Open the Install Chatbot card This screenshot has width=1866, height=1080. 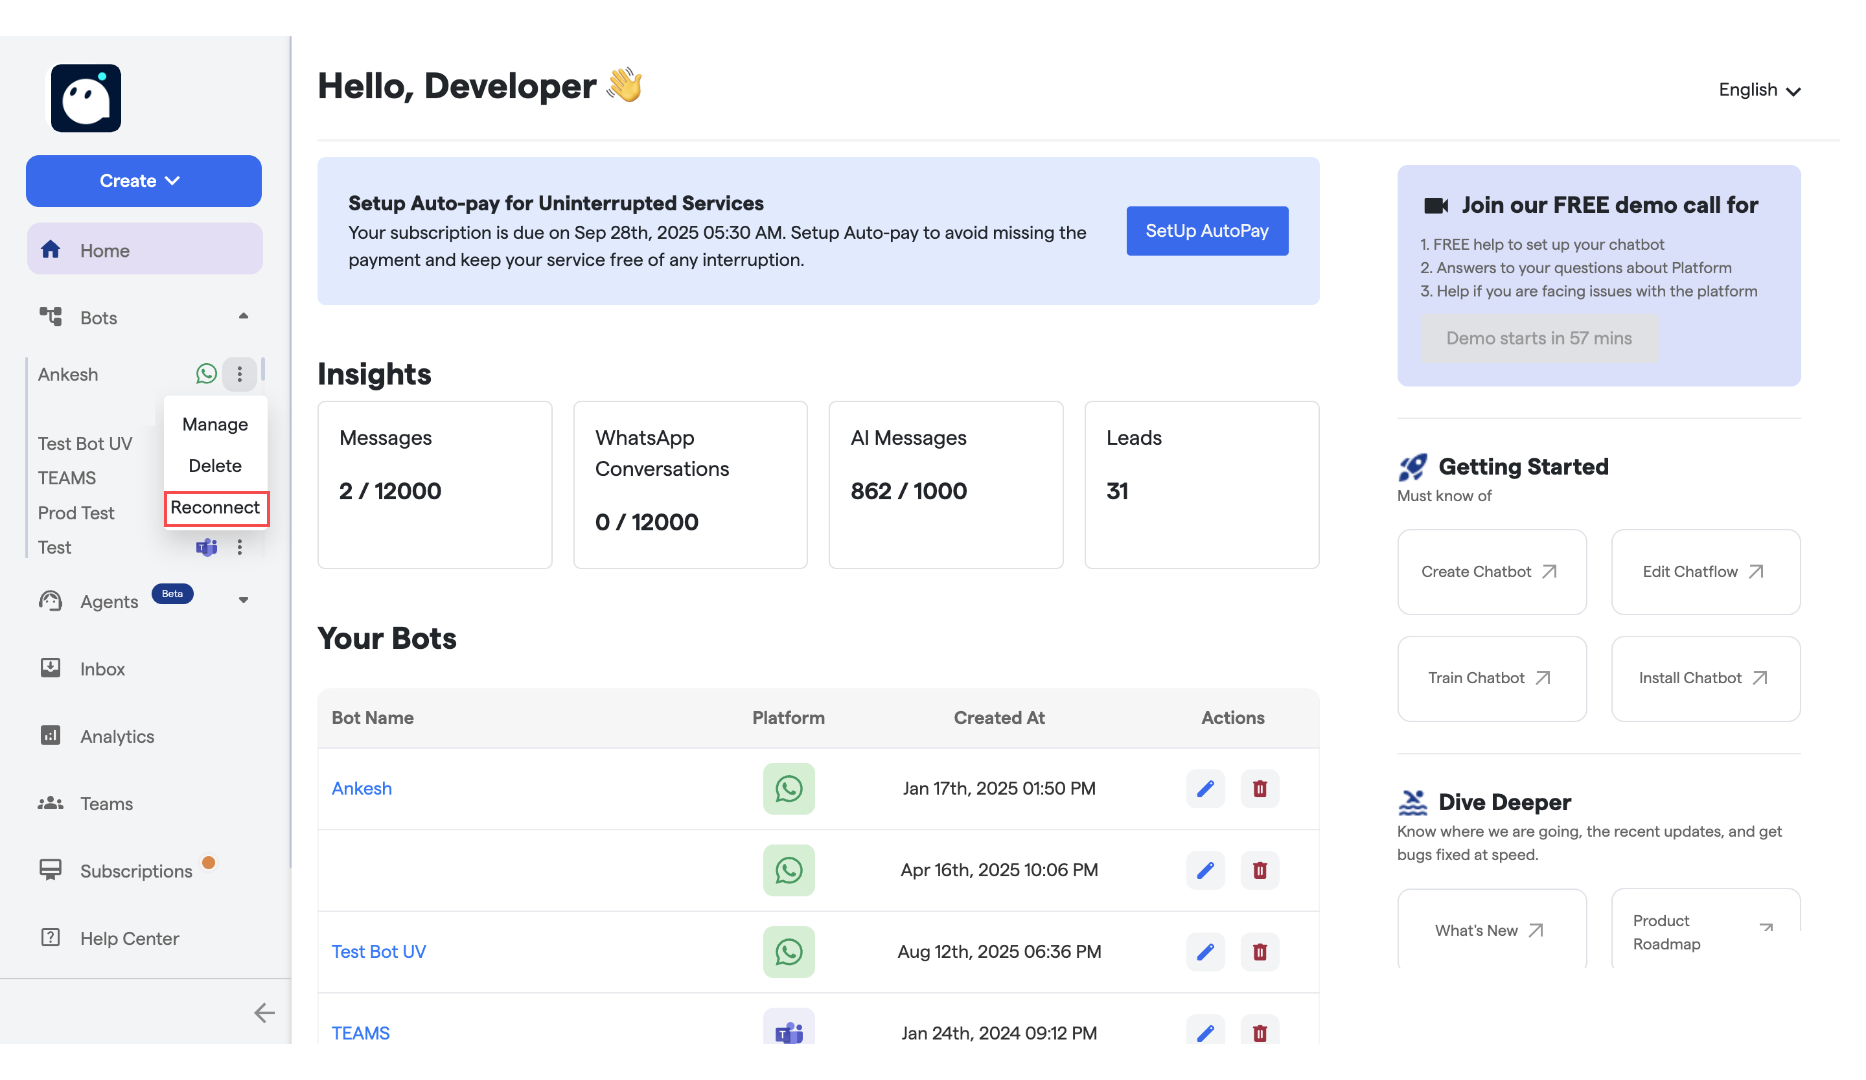(x=1704, y=678)
